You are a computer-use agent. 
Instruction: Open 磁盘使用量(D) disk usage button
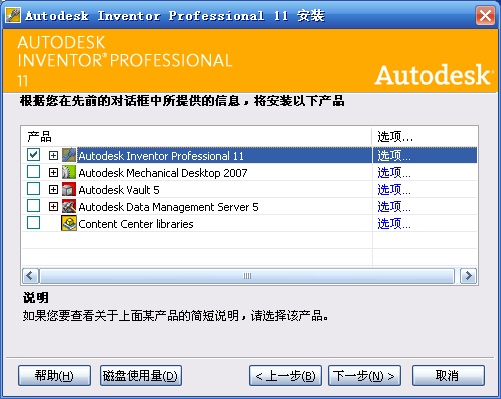[x=141, y=376]
